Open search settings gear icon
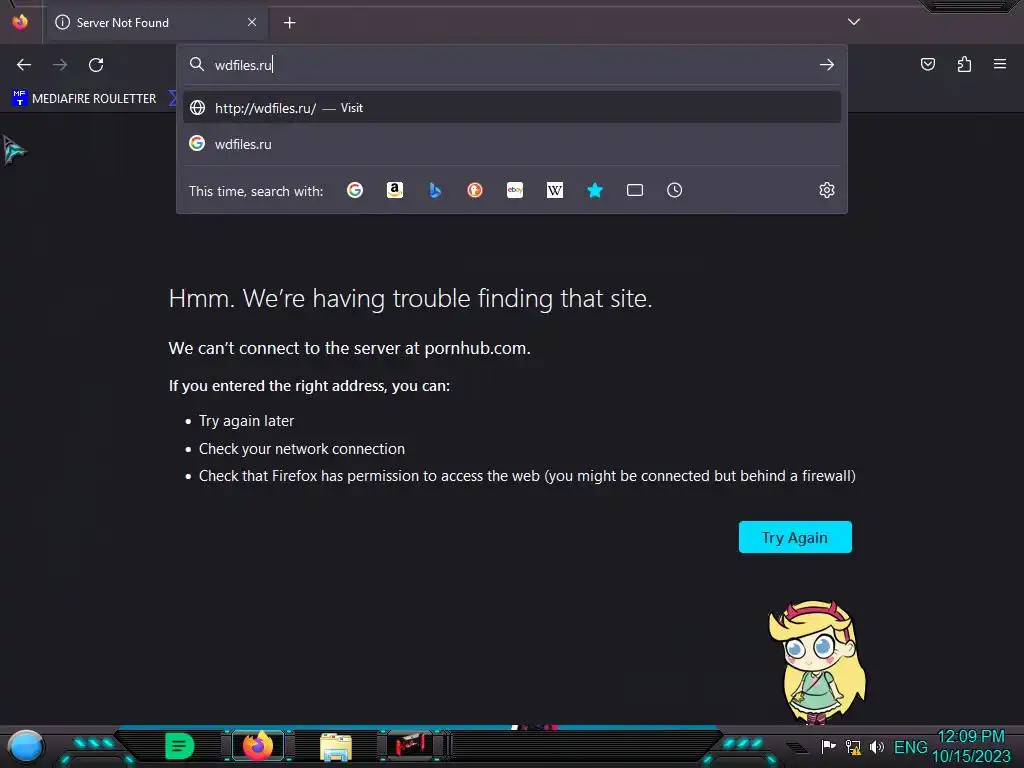 click(827, 190)
